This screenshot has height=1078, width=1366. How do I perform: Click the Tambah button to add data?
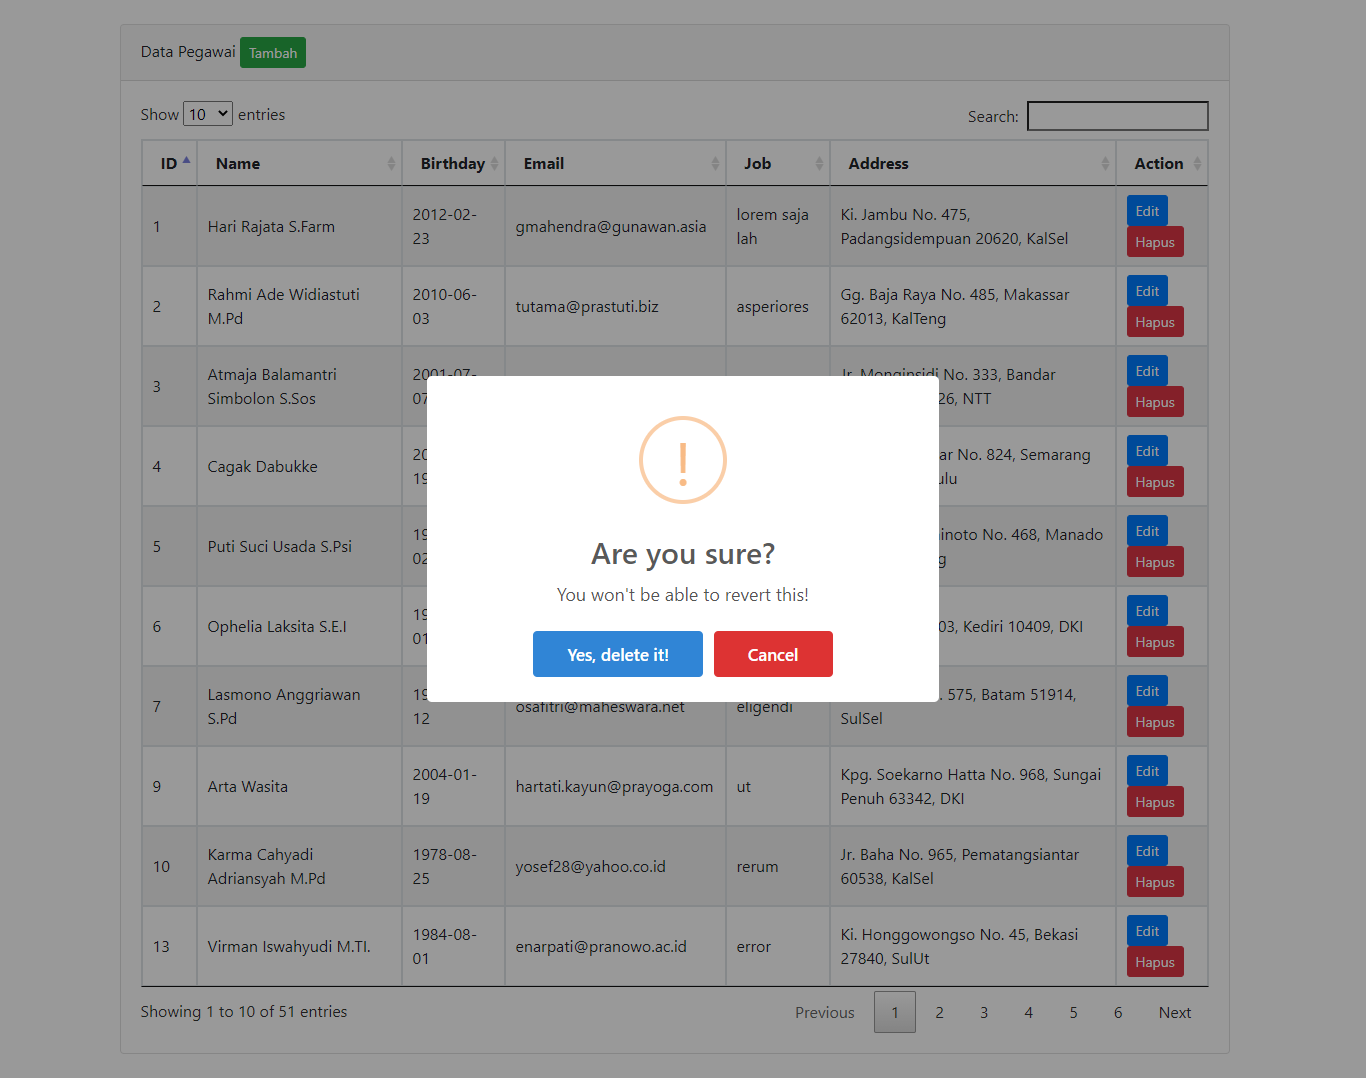point(272,52)
